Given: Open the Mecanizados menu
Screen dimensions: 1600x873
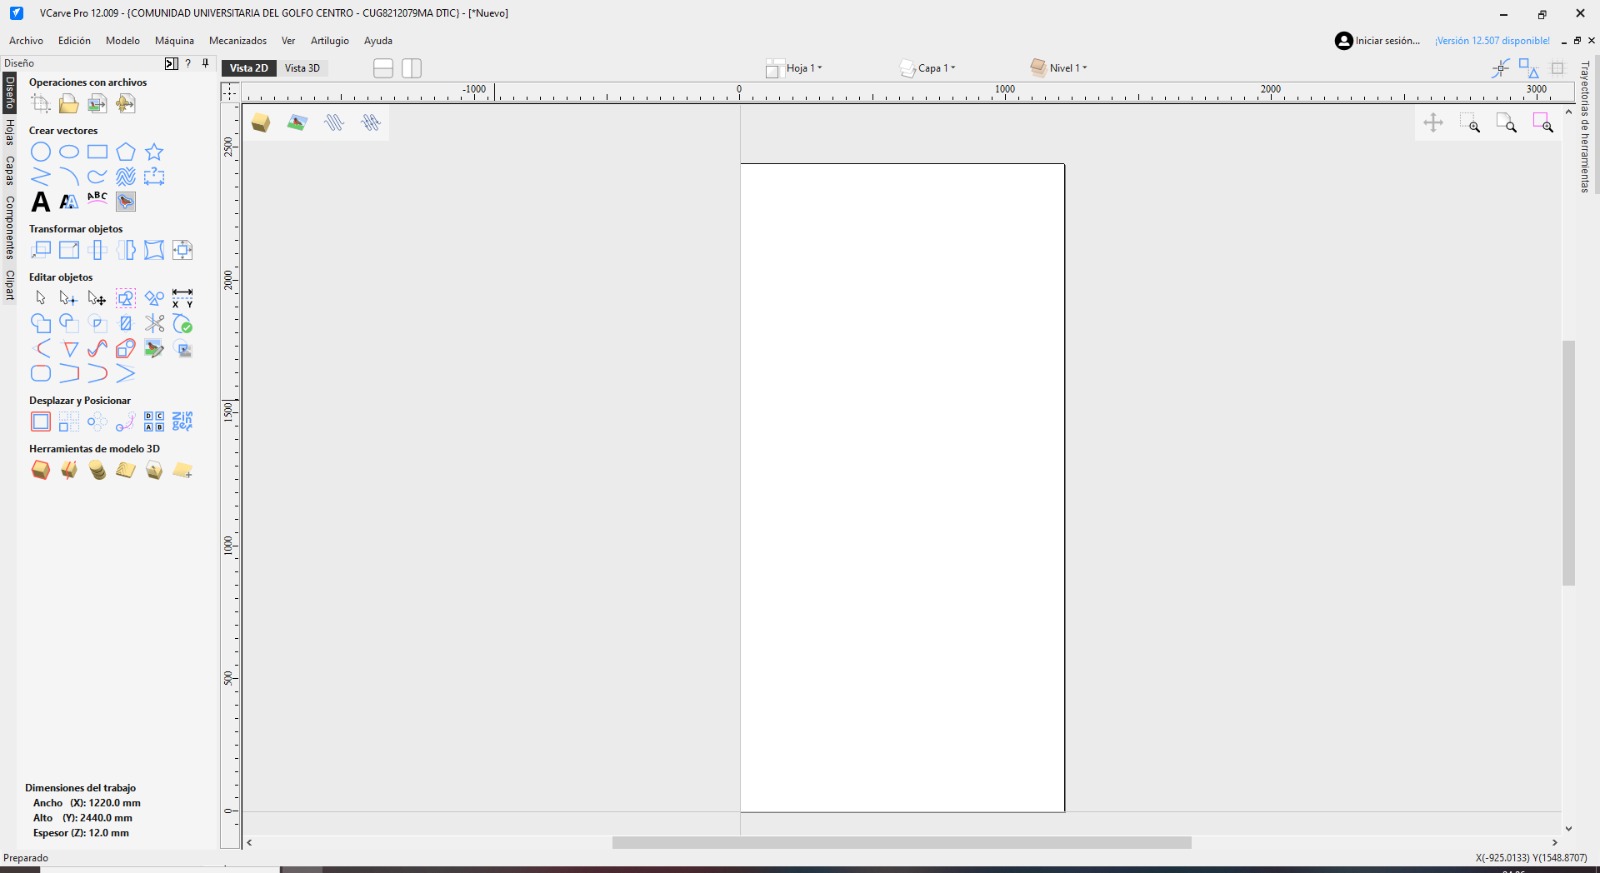Looking at the screenshot, I should 238,41.
